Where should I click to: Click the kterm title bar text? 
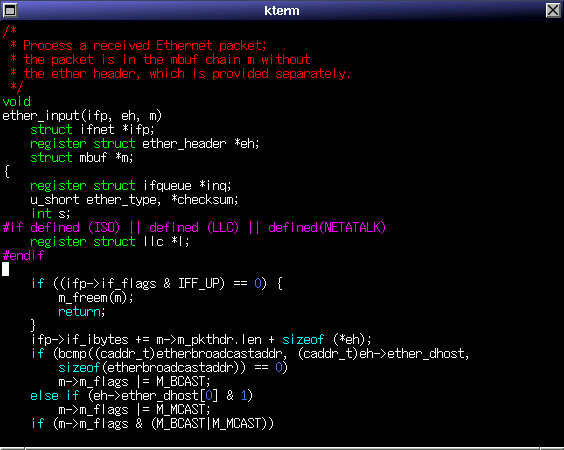pyautogui.click(x=282, y=10)
